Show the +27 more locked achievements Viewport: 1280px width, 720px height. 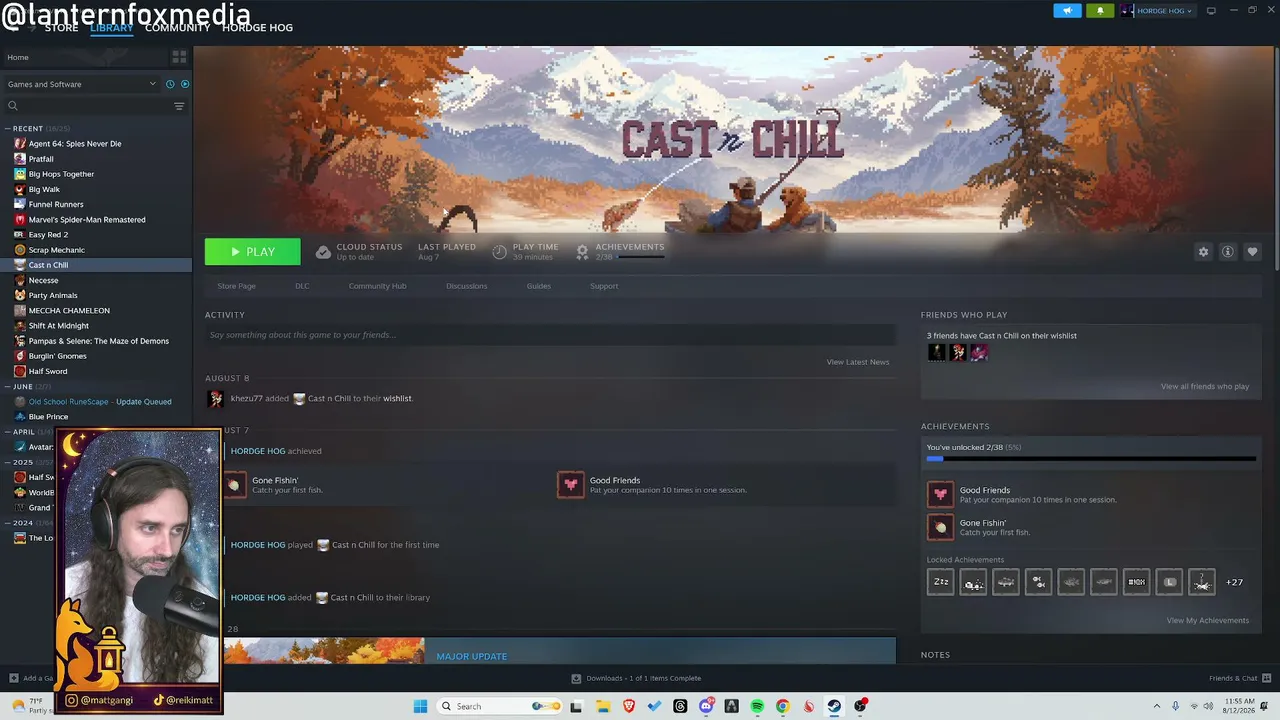tap(1235, 583)
